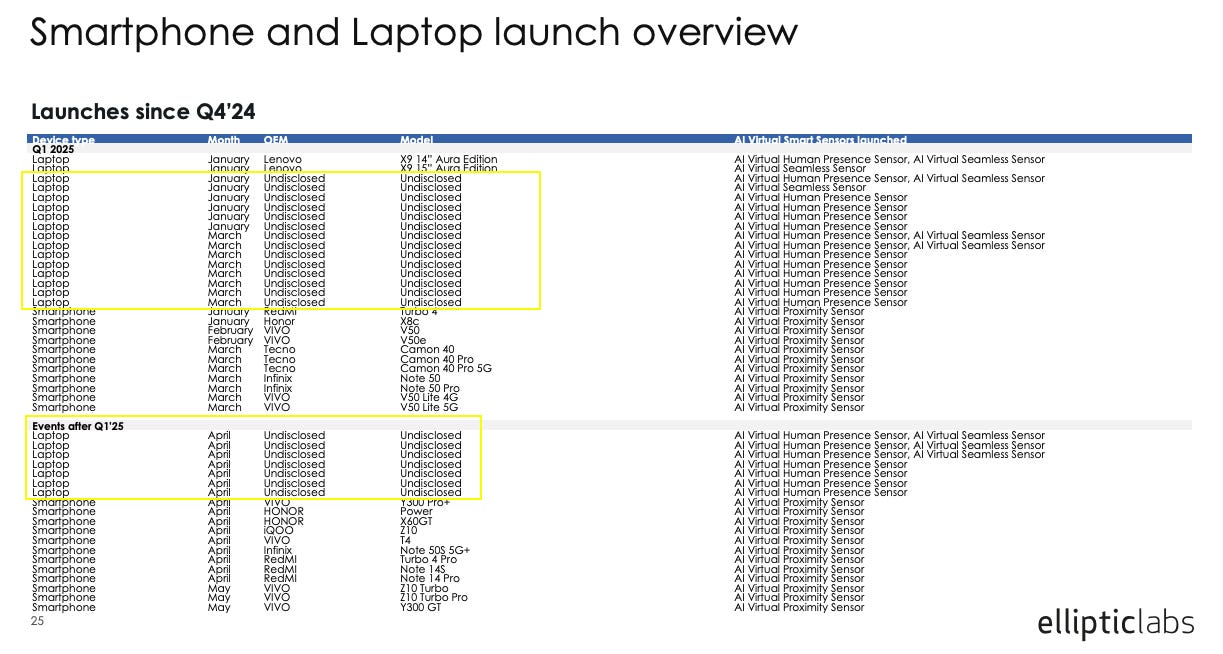This screenshot has height=654, width=1223.
Task: Select the 'V50 Lite 5G' model cell
Action: point(429,407)
